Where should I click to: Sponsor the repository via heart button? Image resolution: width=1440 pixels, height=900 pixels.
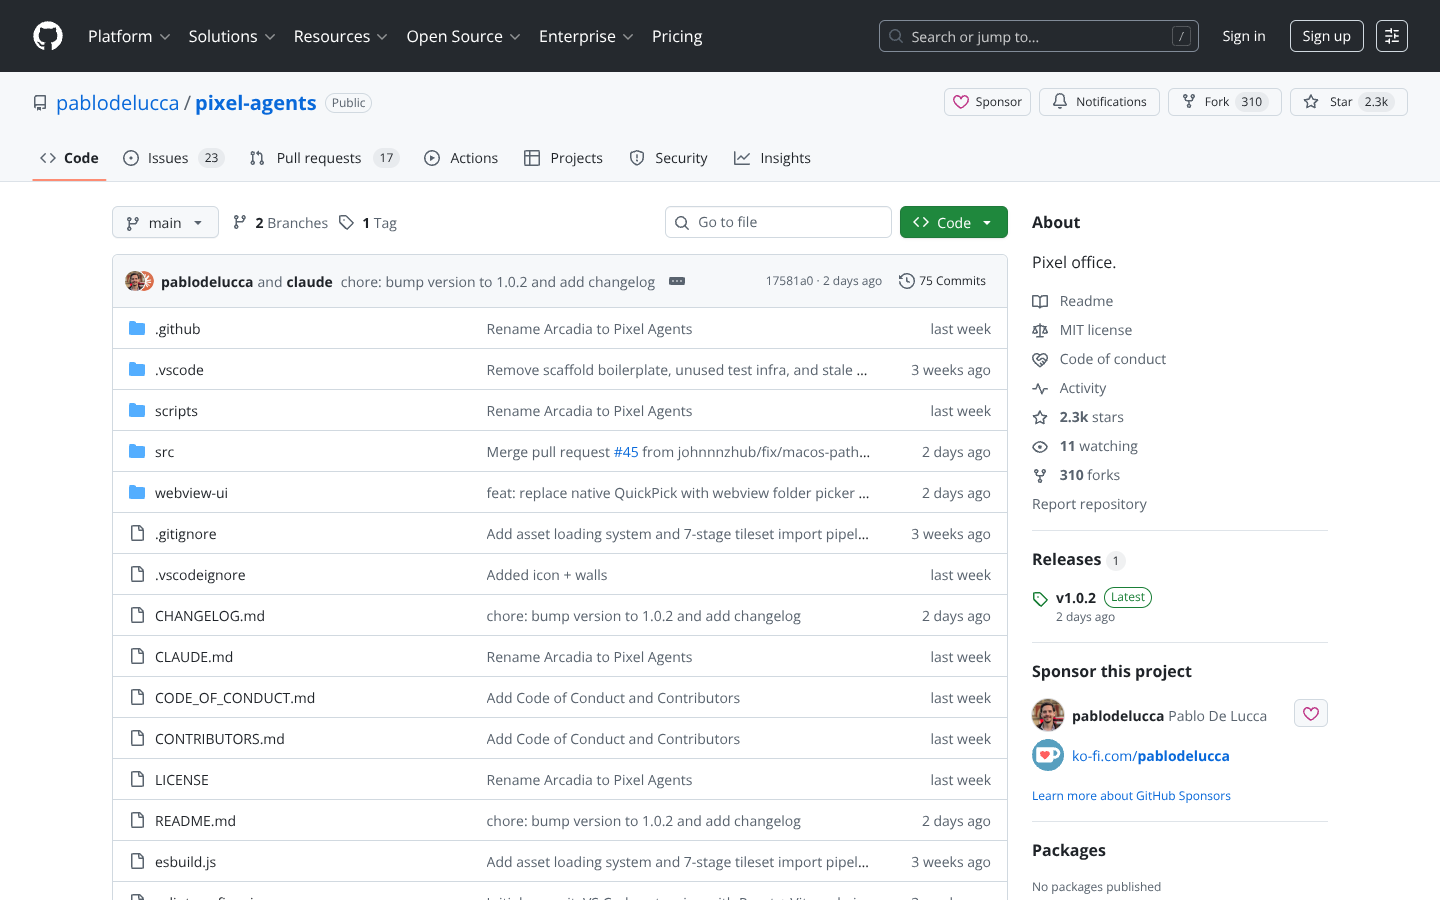987,102
